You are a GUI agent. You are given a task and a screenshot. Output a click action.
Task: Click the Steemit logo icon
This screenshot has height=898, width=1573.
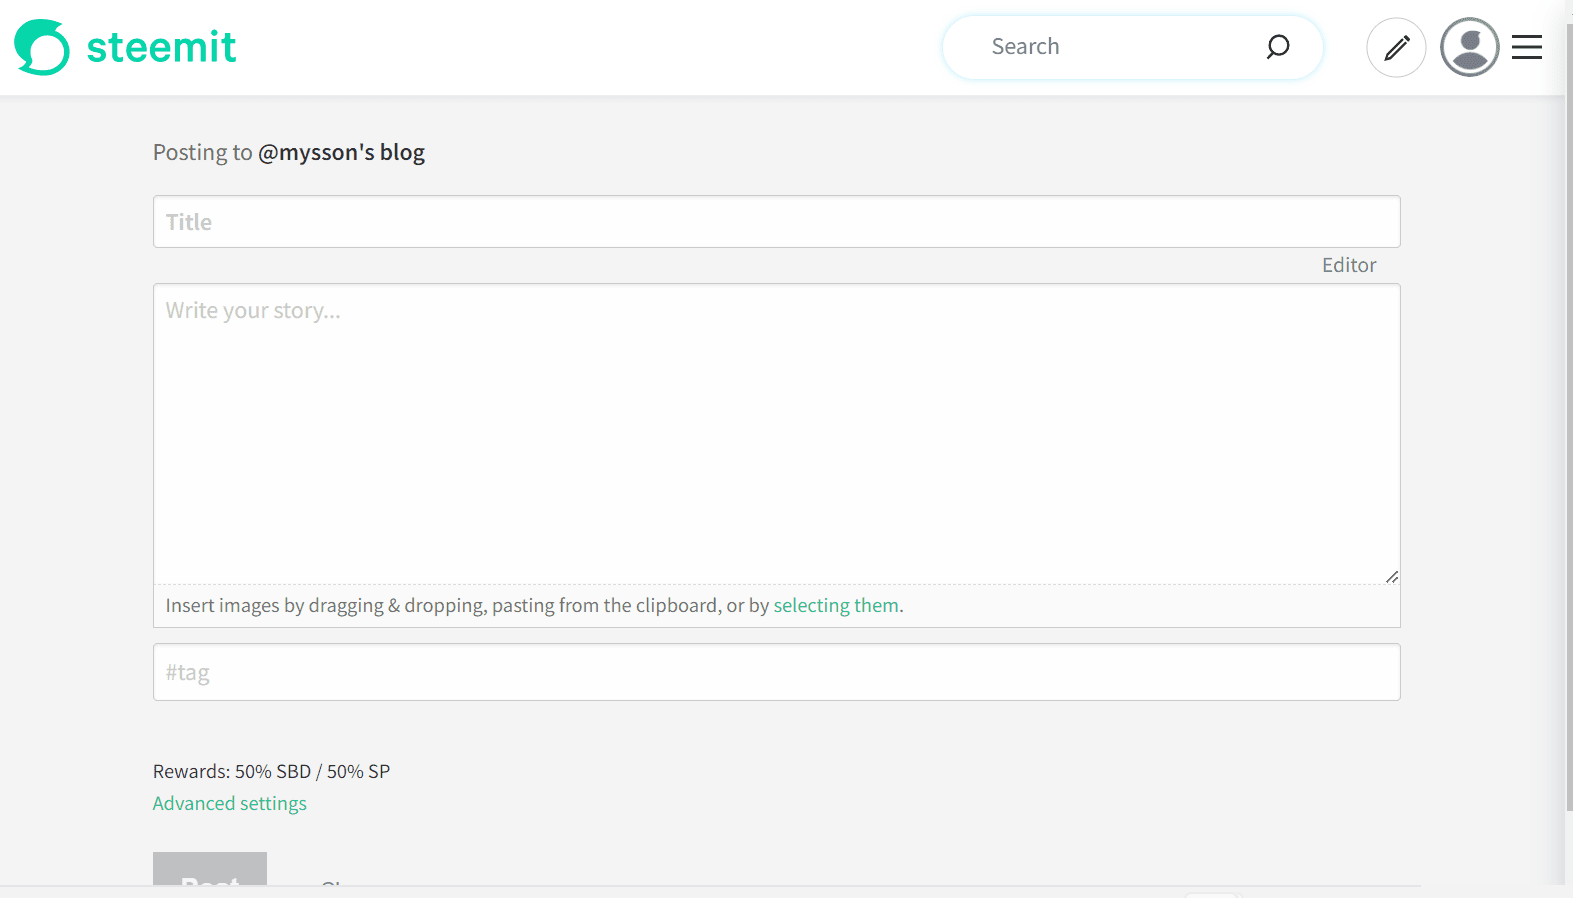tap(42, 47)
